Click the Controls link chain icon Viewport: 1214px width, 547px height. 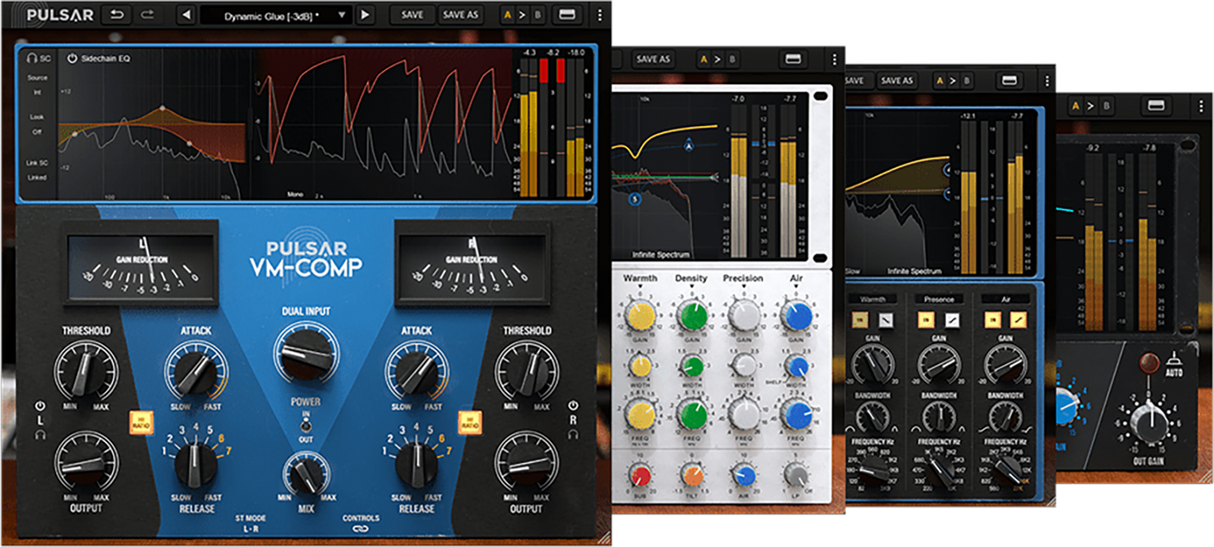361,531
